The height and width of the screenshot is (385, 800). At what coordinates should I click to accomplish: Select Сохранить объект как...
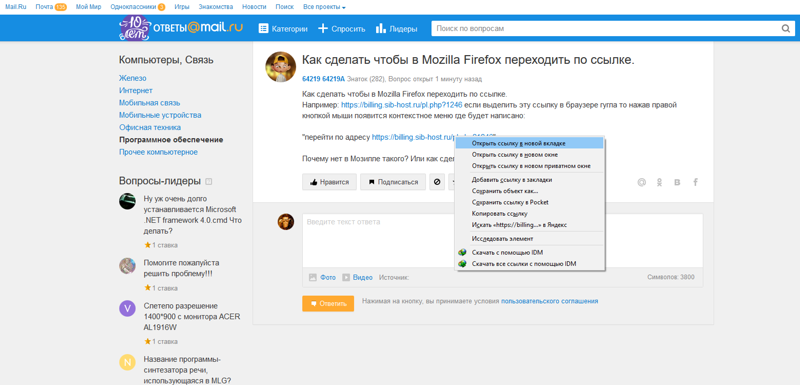pyautogui.click(x=529, y=191)
